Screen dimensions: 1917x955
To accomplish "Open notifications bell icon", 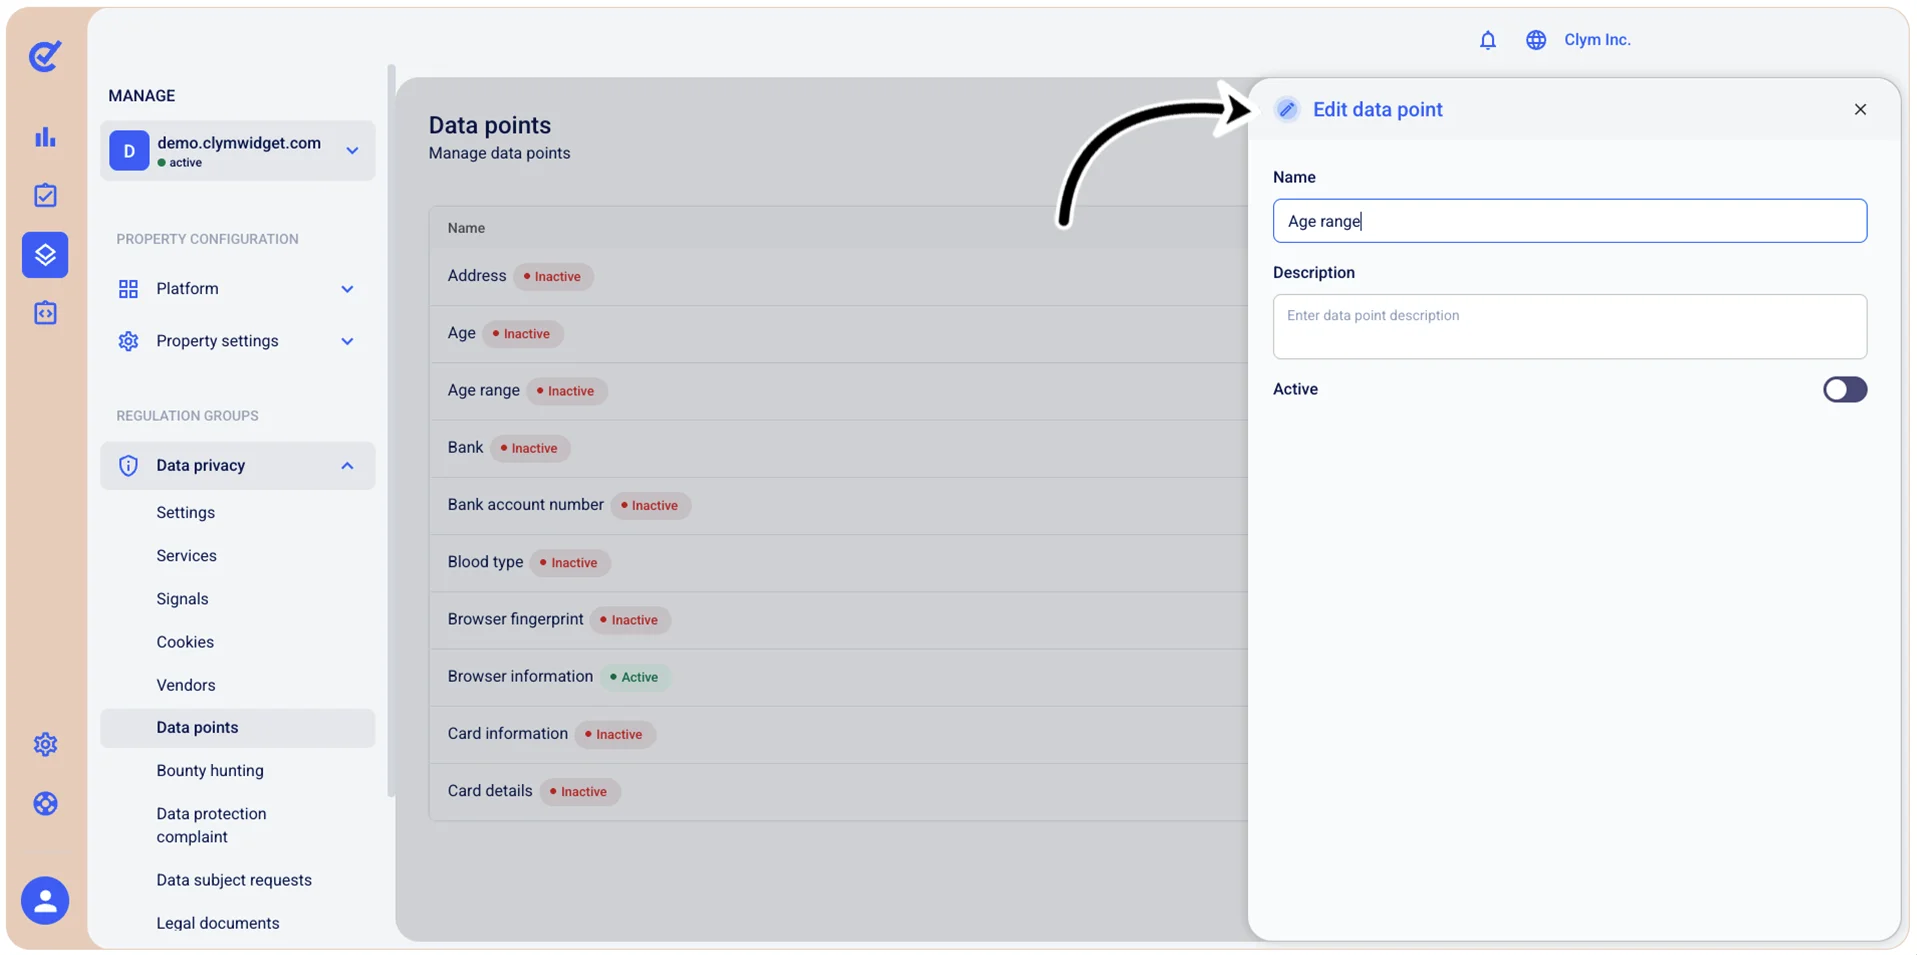I will 1487,40.
